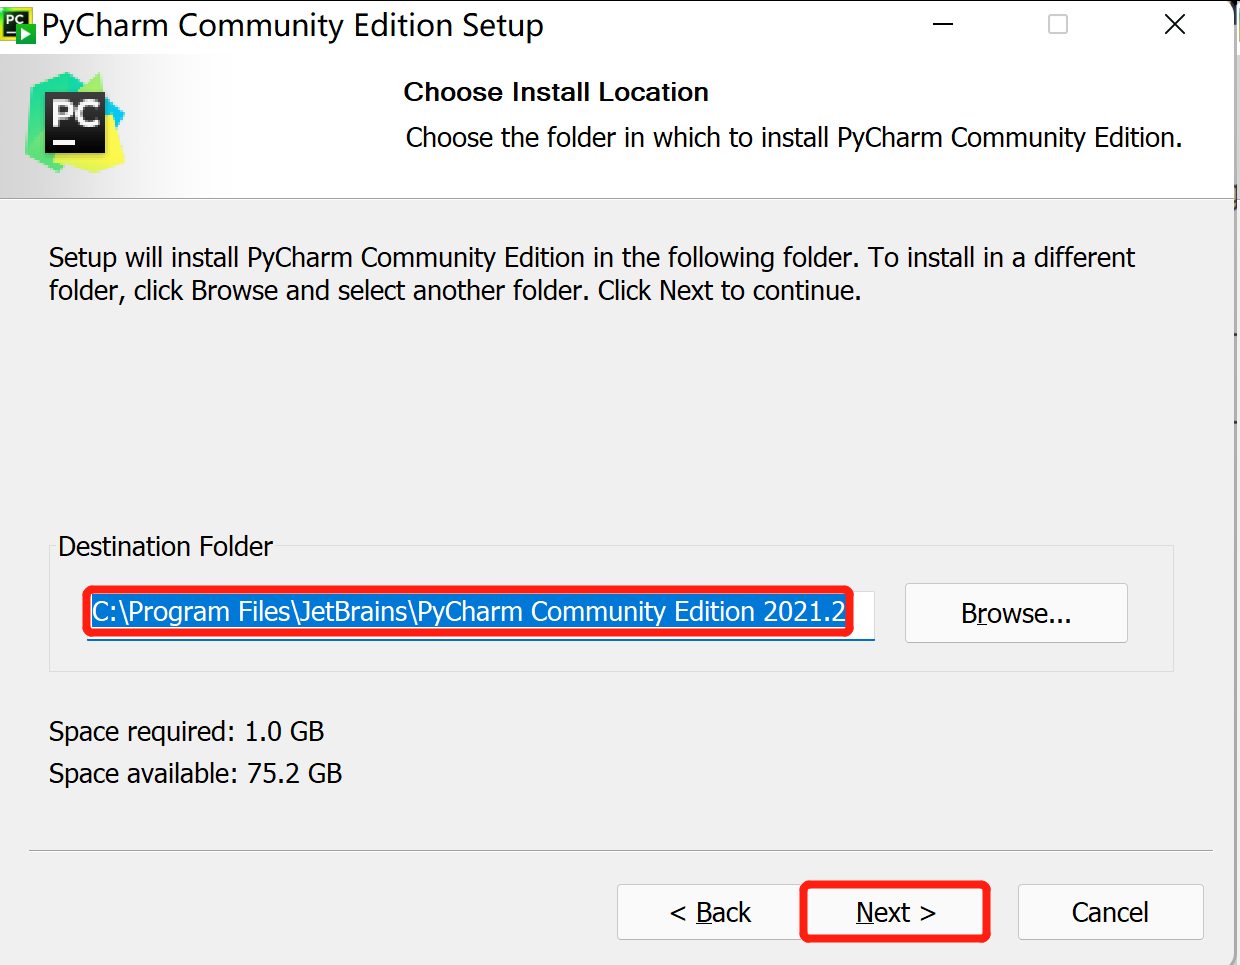
Task: Click the PyCharm setup title bar icon
Action: click(17, 25)
